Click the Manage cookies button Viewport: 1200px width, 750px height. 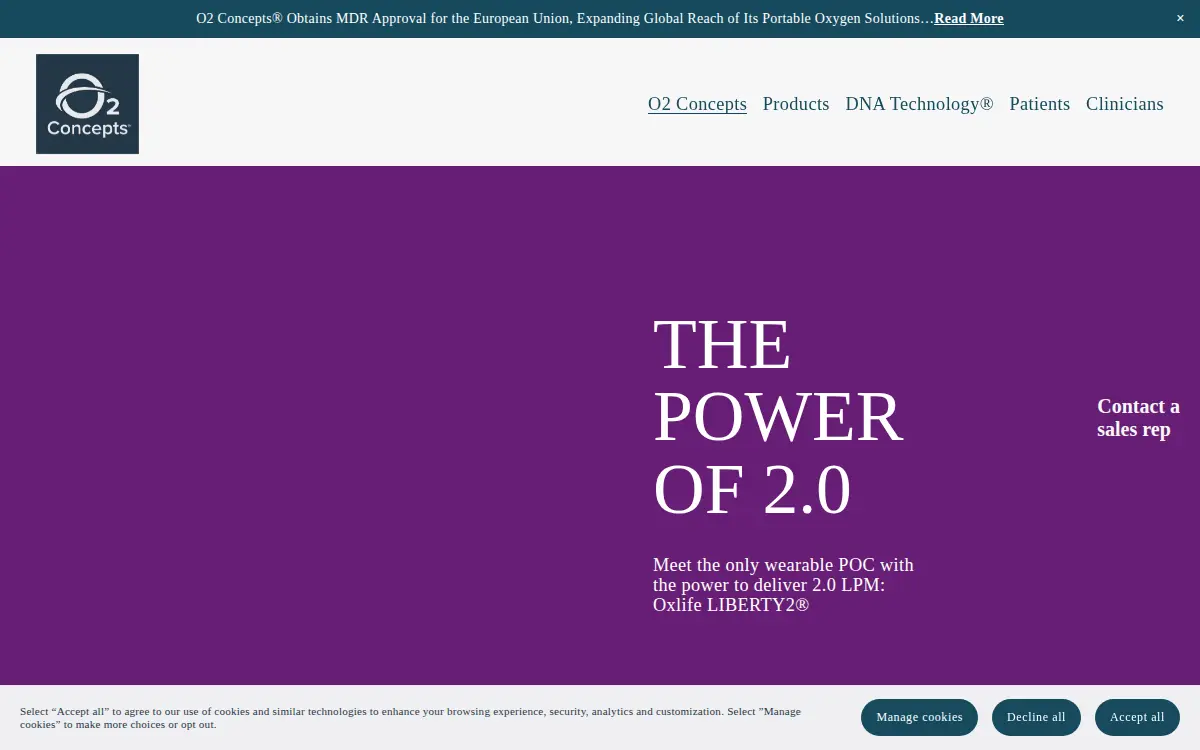[919, 717]
